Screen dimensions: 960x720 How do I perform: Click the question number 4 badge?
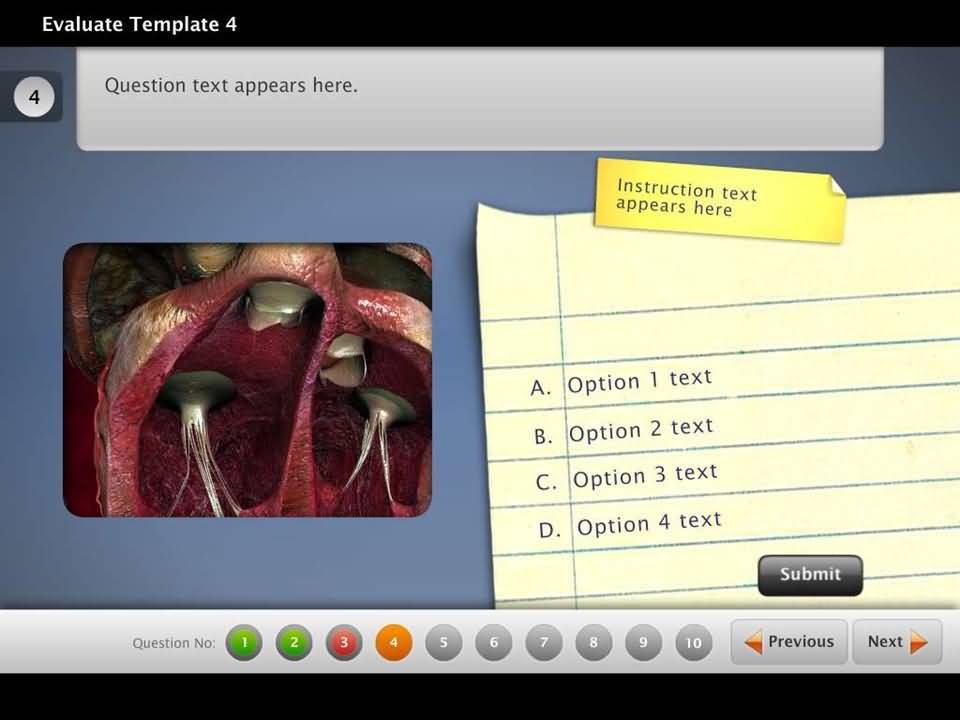pyautogui.click(x=34, y=98)
